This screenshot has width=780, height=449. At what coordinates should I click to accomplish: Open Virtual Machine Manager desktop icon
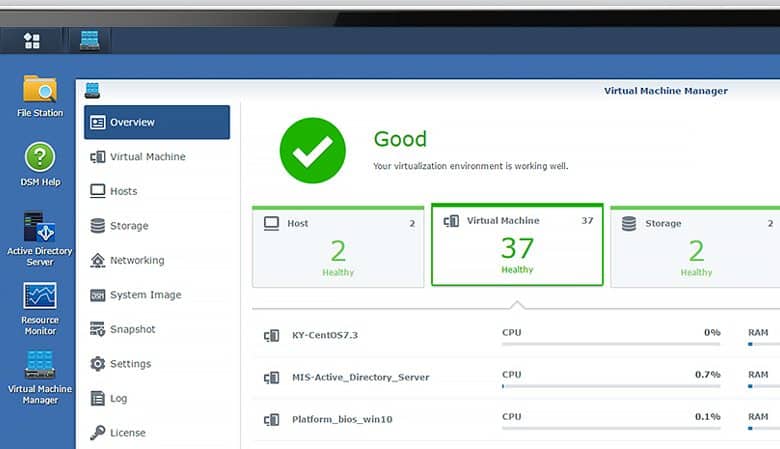pos(40,378)
